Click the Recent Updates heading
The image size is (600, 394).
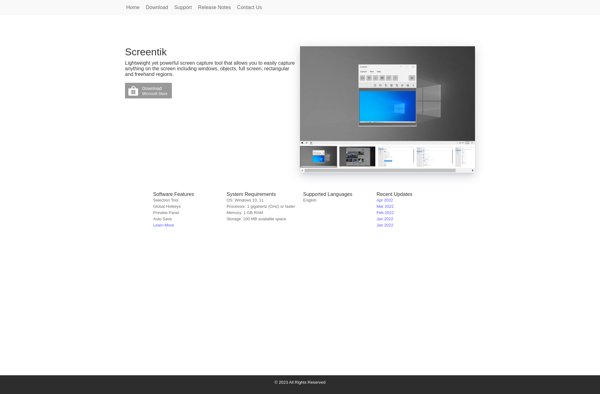pyautogui.click(x=394, y=194)
